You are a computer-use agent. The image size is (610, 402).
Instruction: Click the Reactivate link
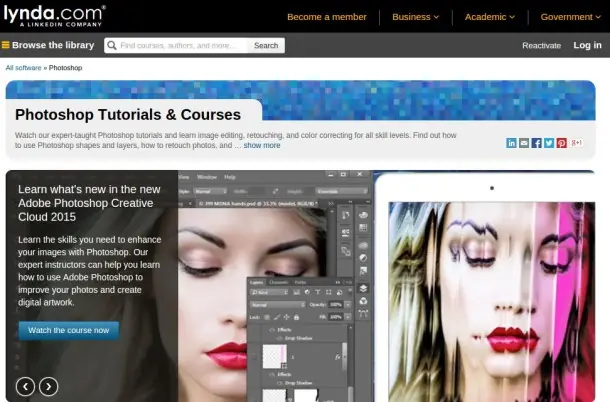click(x=542, y=46)
